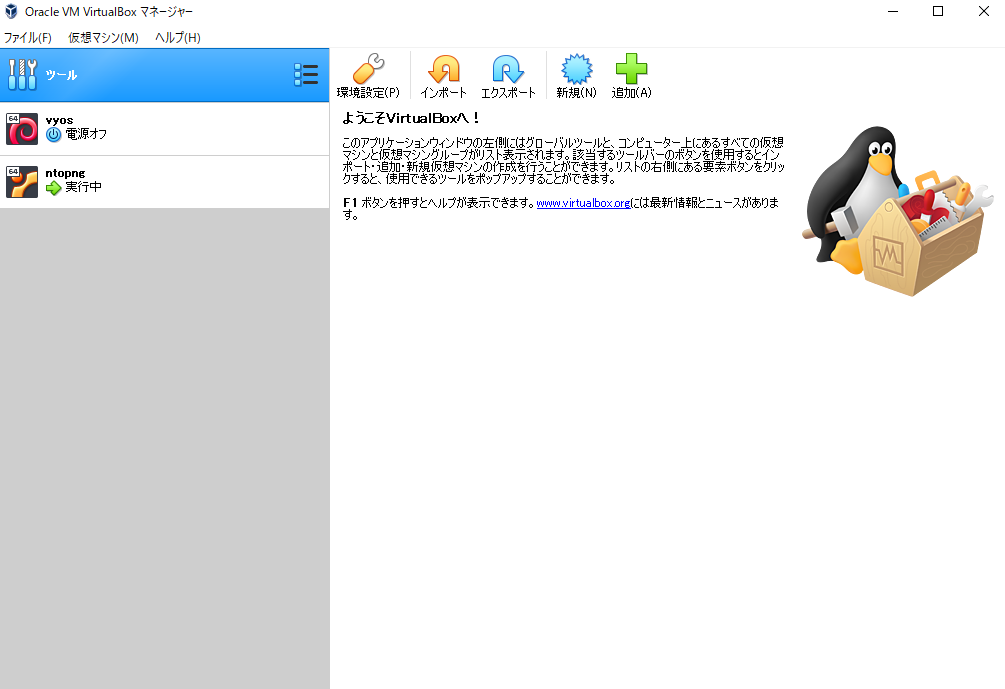Click the エクスポート export appliance icon
Viewport: 1005px width, 689px height.
coord(508,69)
